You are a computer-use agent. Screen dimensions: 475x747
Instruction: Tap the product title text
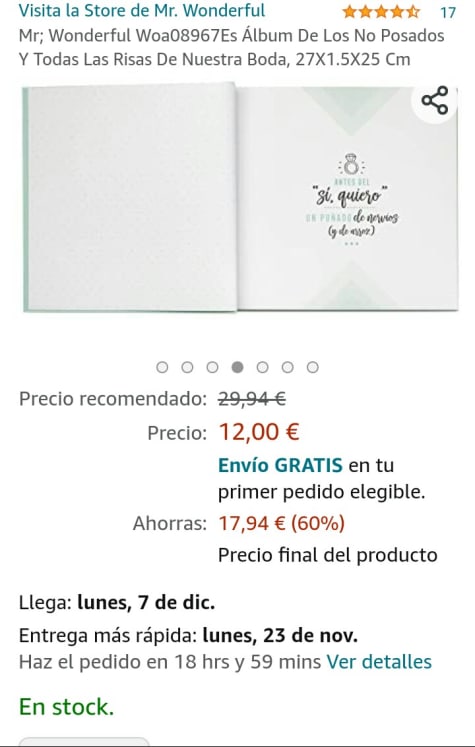[x=232, y=47]
